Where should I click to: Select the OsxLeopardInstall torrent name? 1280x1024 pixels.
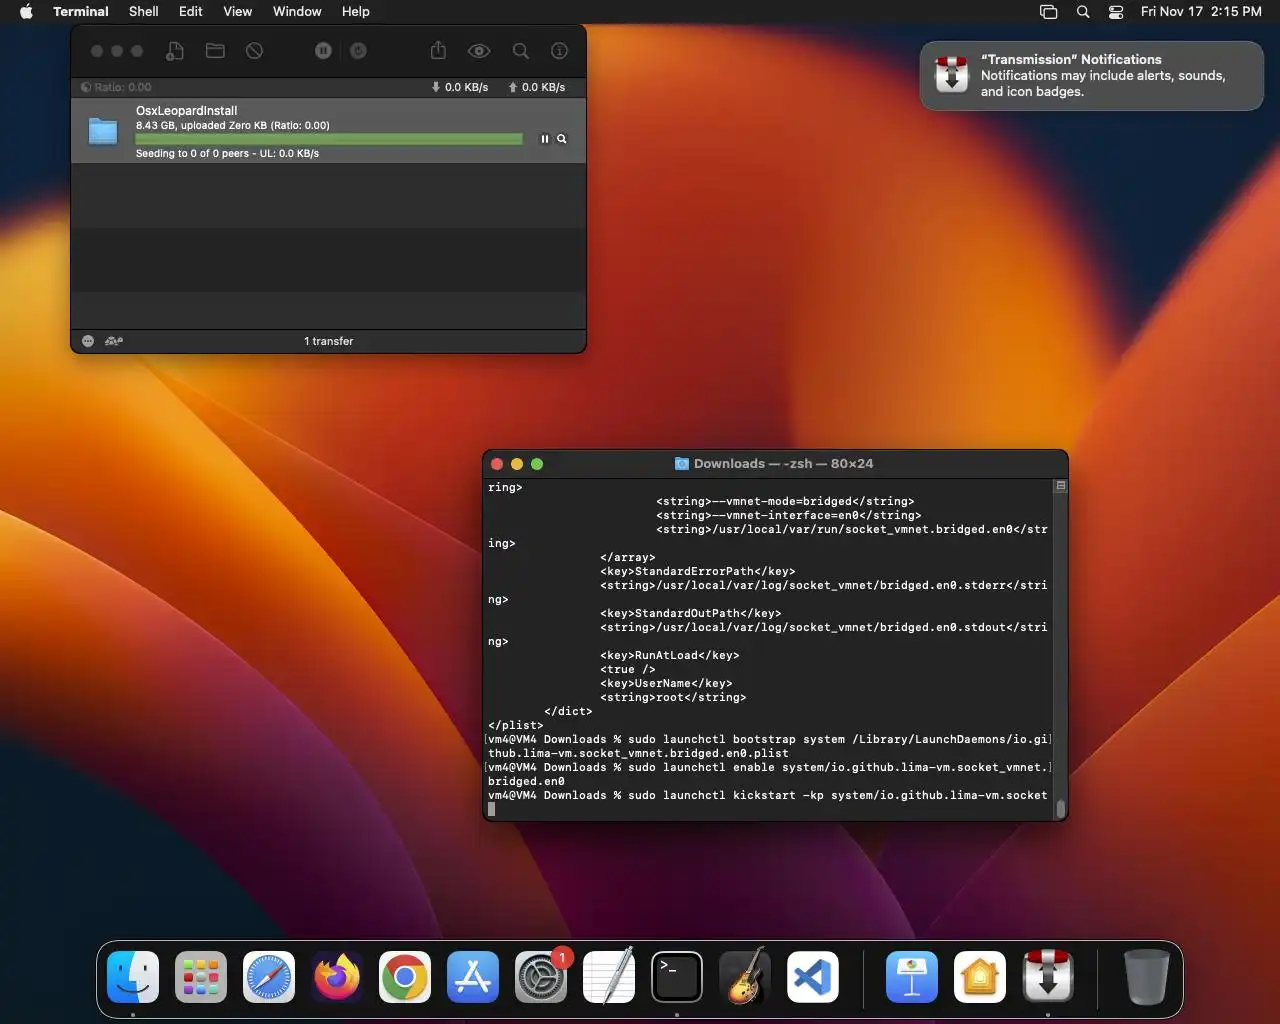point(186,111)
